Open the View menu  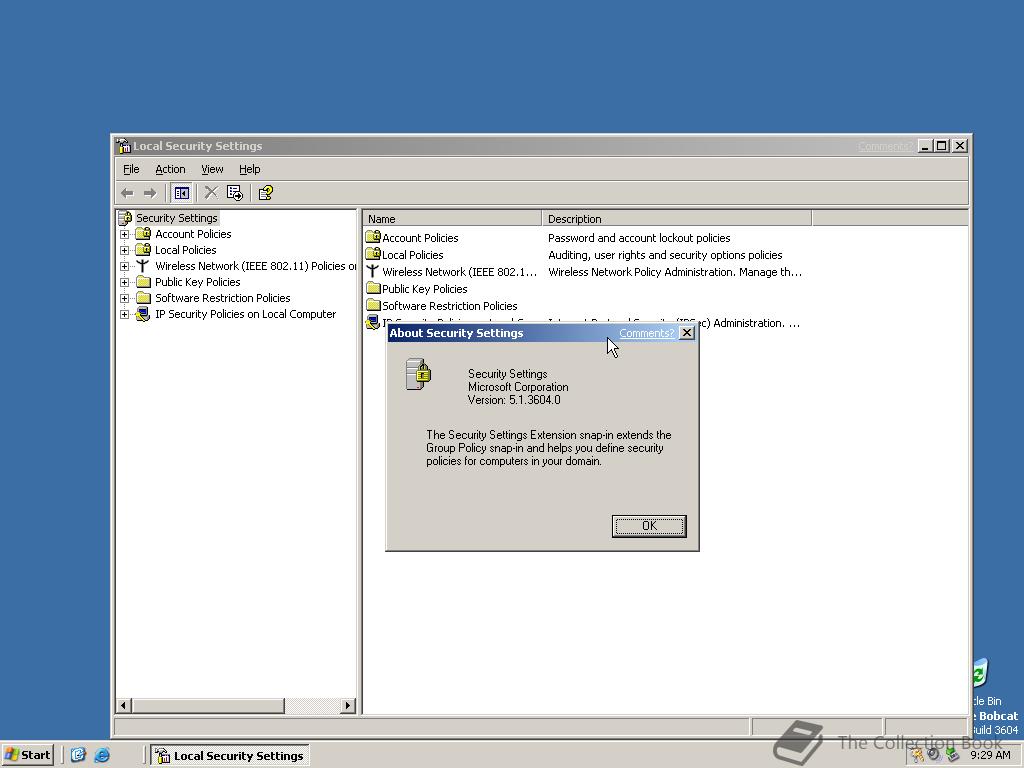(212, 169)
